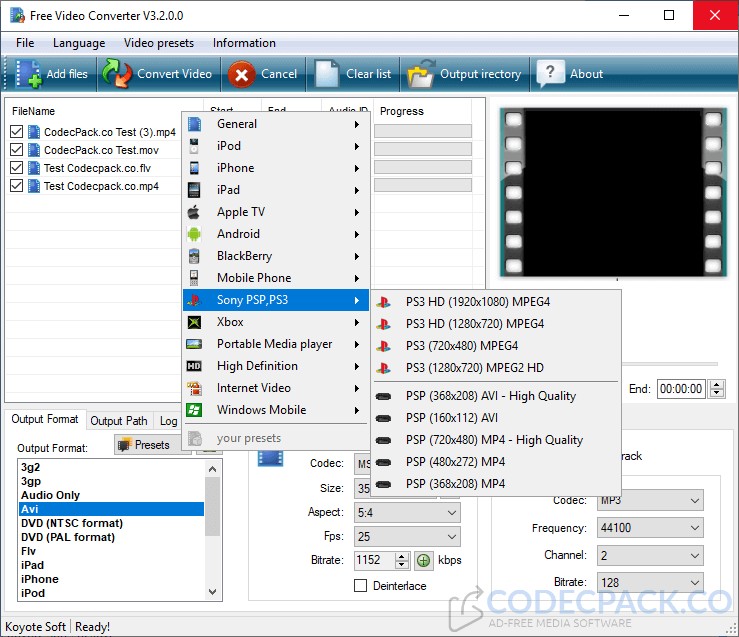Click the green plus bitrate icon
Screen dimensions: 739x637
(424, 561)
